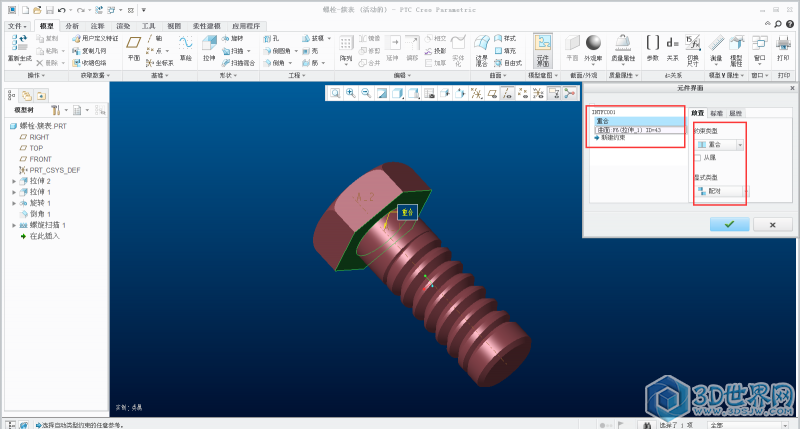The image size is (800, 429).
Task: Toggle the datum point display in graphics toolbar
Action: [522, 93]
